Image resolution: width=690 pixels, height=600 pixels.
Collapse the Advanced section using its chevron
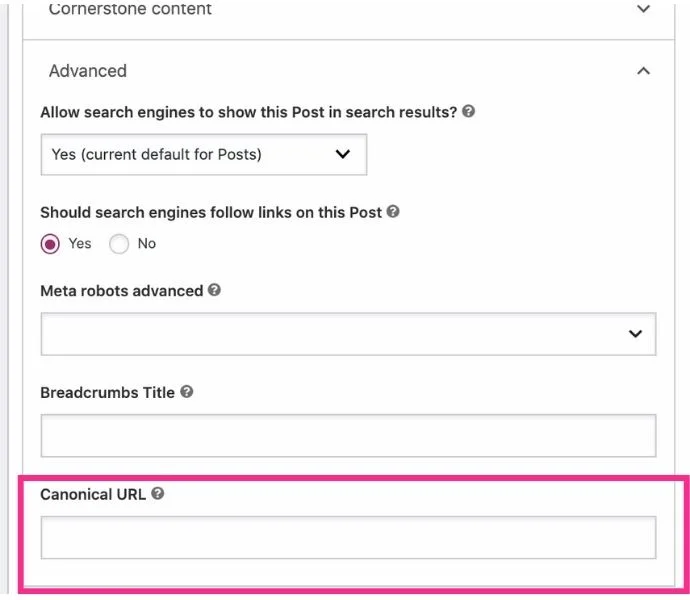(643, 71)
